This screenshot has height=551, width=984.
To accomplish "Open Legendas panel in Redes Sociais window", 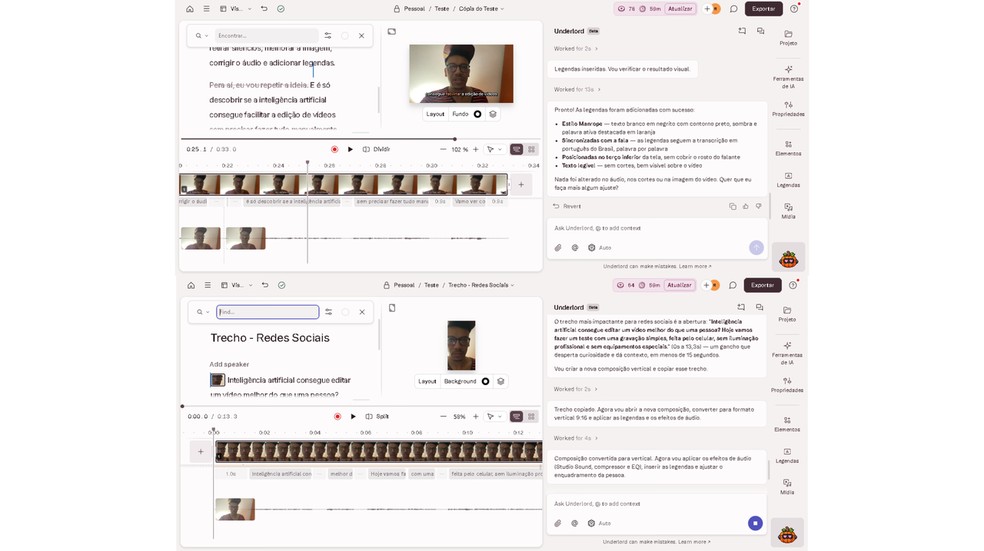I will 787,456.
